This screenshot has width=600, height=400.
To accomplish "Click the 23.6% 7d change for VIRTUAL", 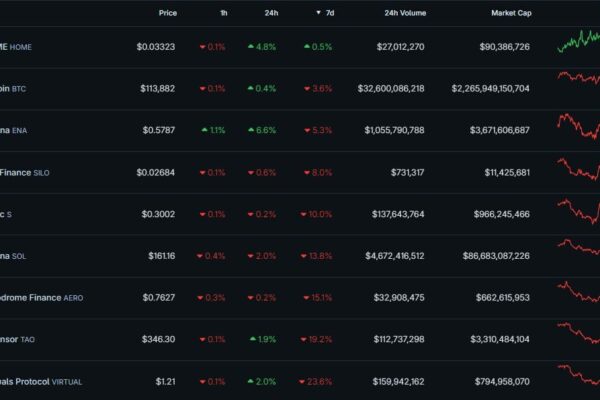I will (x=316, y=382).
